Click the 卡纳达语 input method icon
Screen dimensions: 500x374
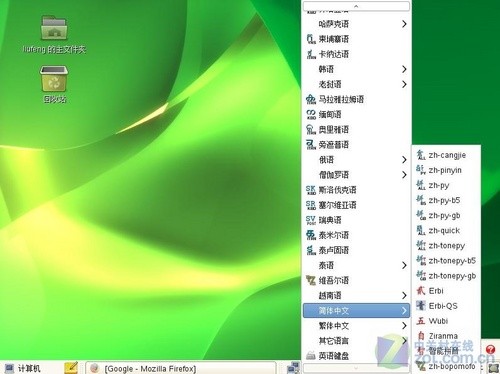tap(311, 54)
